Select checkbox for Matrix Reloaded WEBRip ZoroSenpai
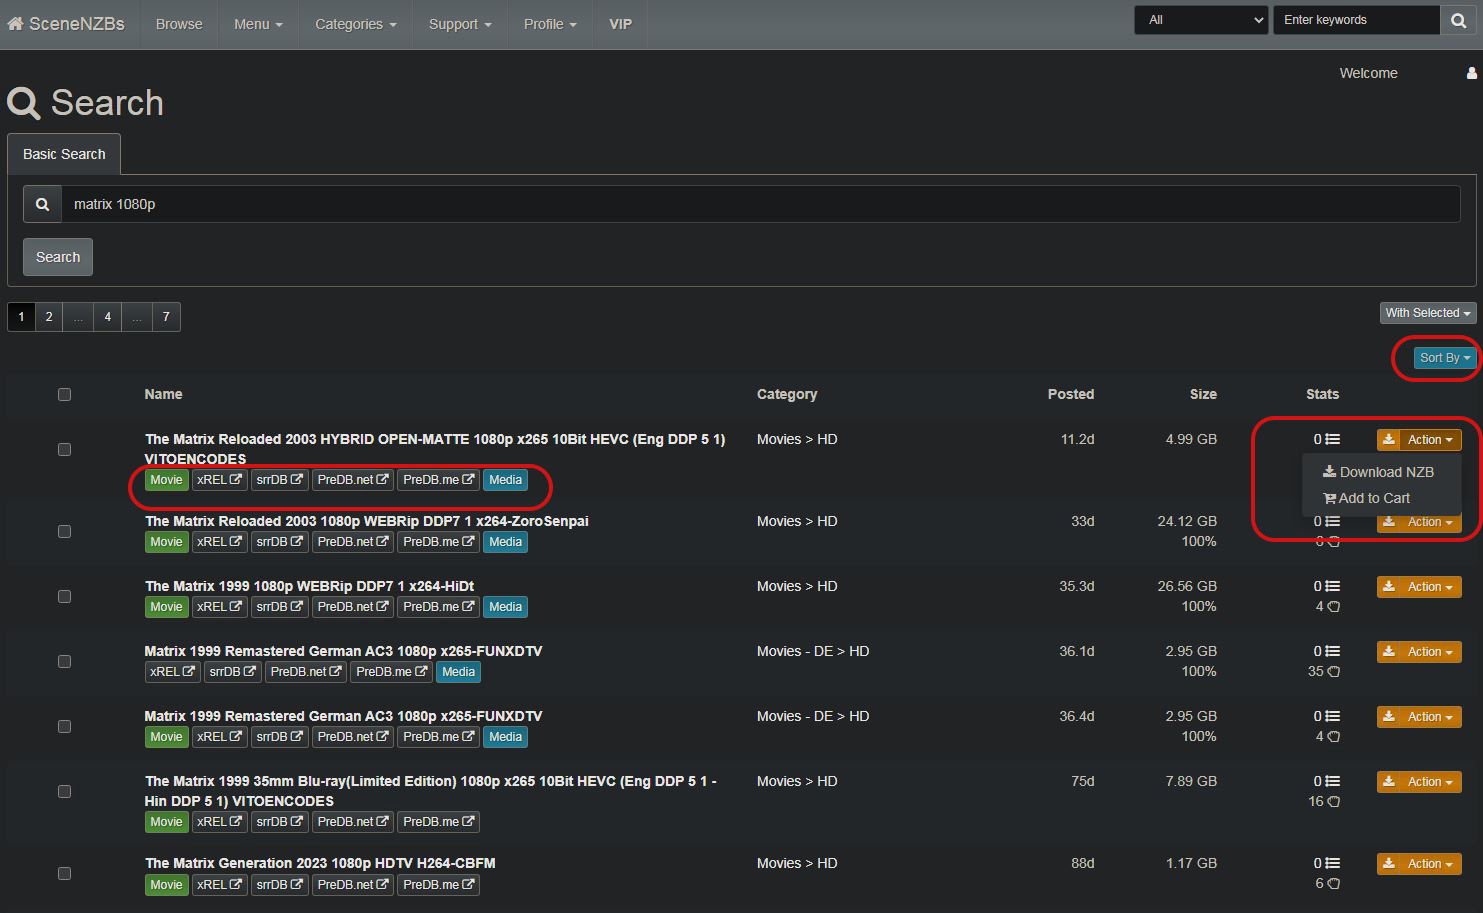The image size is (1483, 913). click(x=65, y=532)
